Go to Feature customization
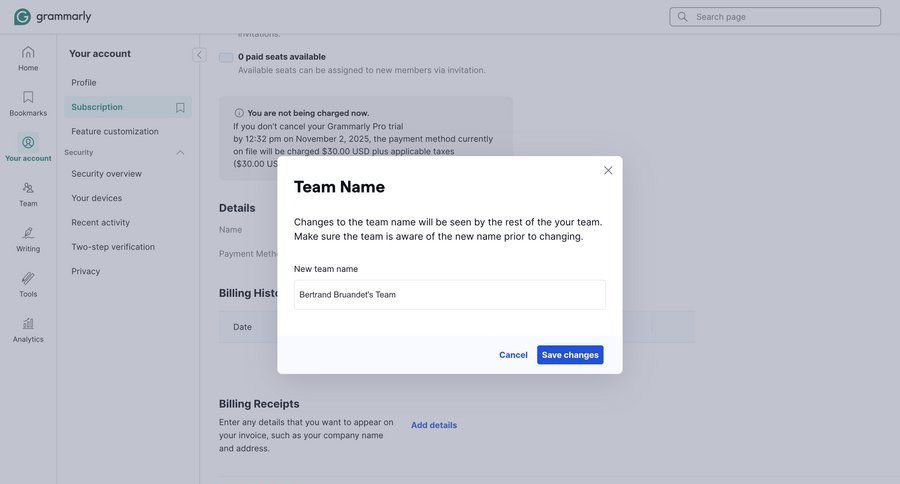The height and width of the screenshot is (484, 900). [115, 131]
